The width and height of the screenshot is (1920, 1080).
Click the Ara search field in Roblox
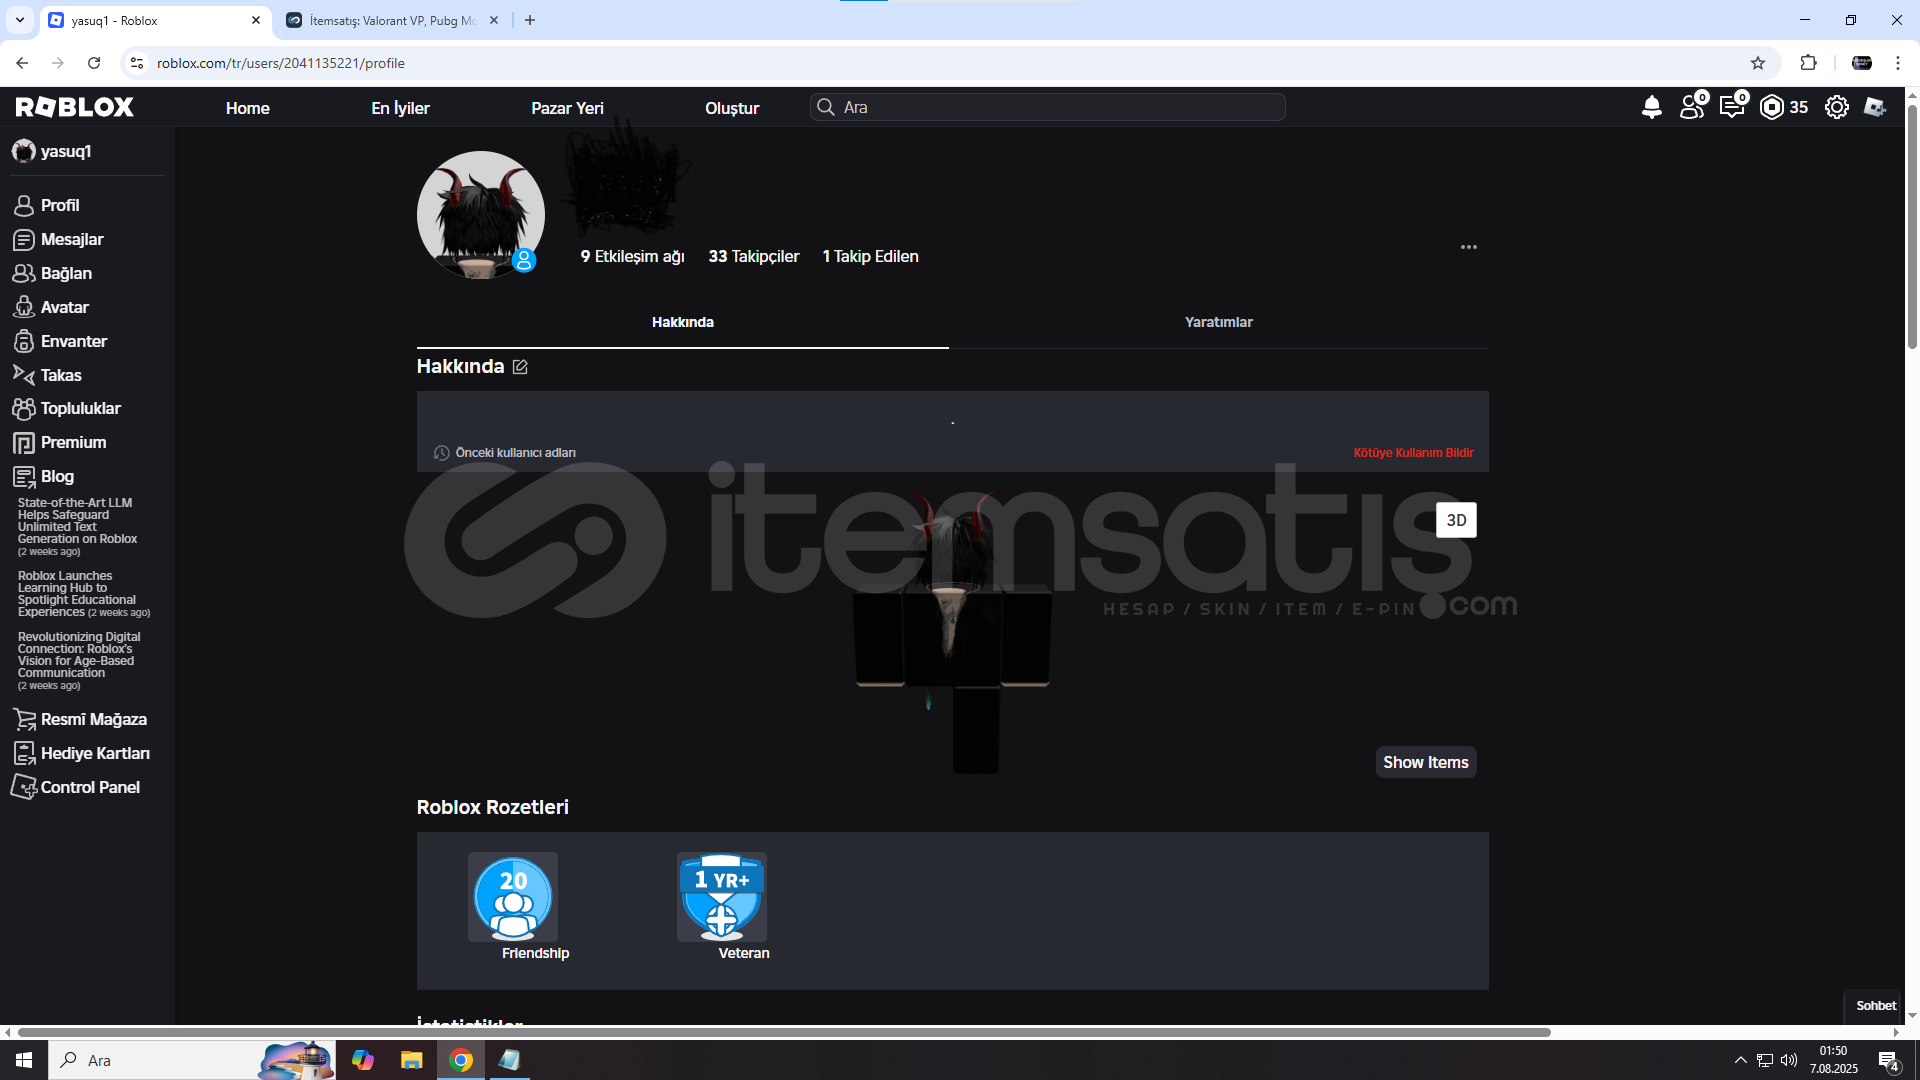1048,107
